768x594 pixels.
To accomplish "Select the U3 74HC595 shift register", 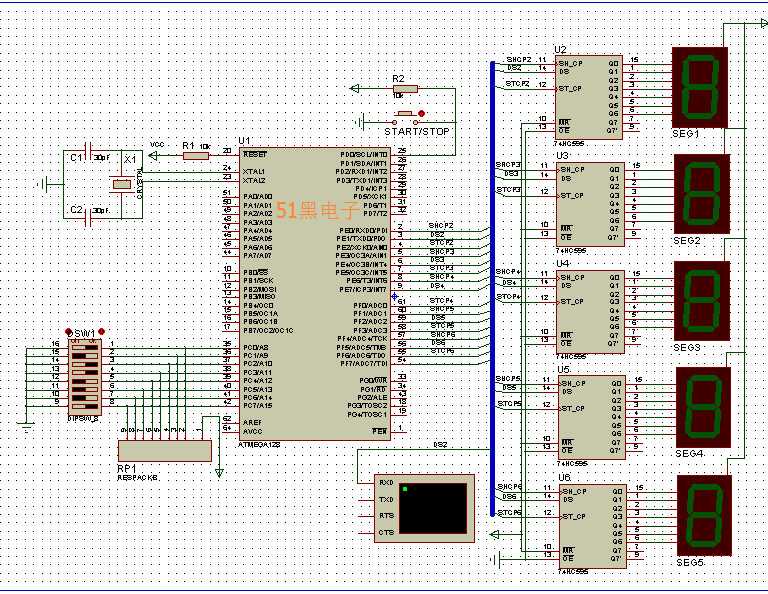I will [591, 204].
